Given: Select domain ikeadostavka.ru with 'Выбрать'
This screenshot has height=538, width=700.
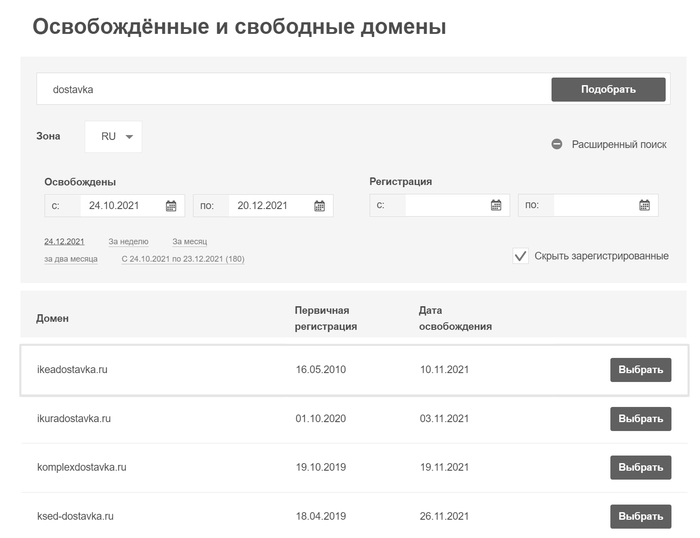Looking at the screenshot, I should [x=640, y=370].
